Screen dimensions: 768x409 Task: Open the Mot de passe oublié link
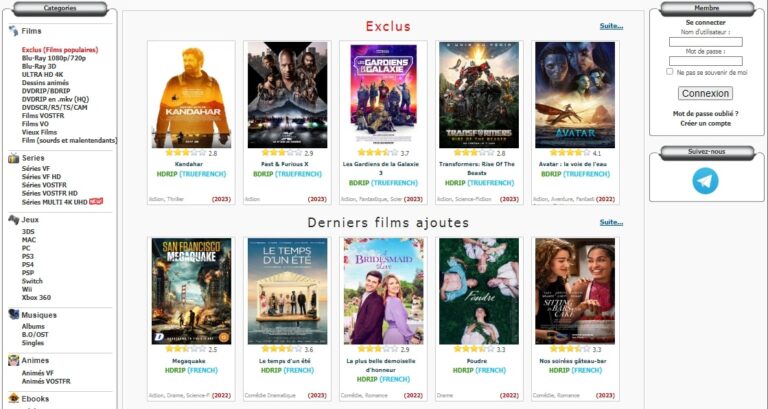pos(705,114)
